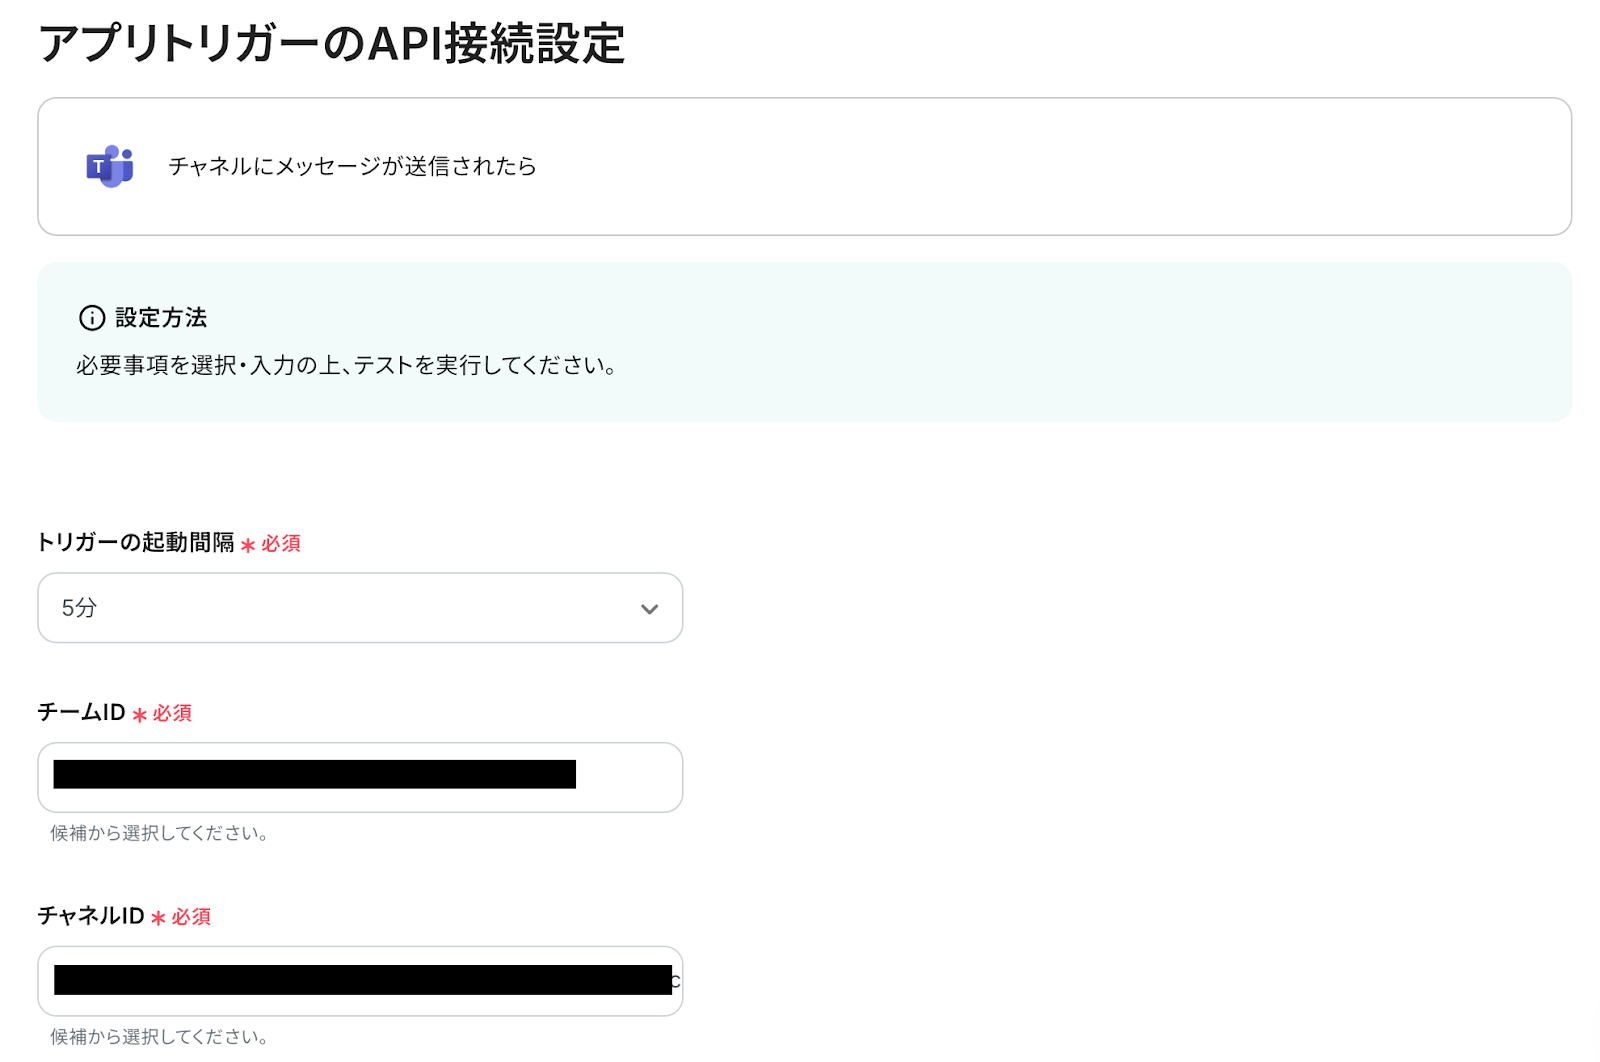This screenshot has height=1062, width=1600.
Task: Open the トリガーの起動間隔 dropdown showing 5分
Action: point(340,608)
